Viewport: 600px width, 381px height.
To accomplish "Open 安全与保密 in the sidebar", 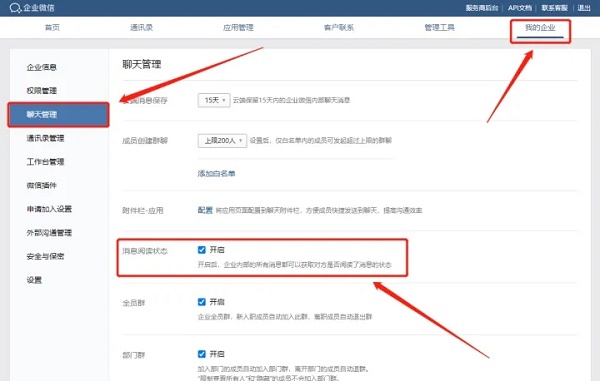I will pyautogui.click(x=45, y=256).
